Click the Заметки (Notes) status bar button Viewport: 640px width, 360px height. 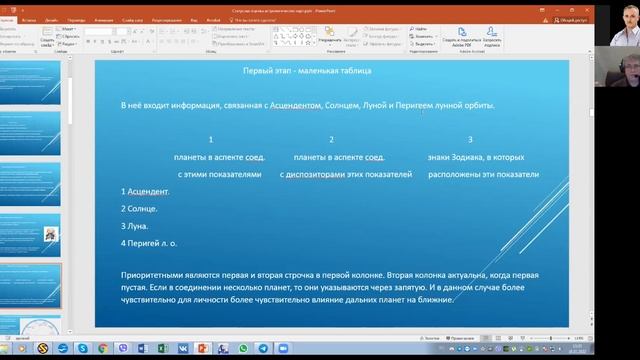tap(429, 338)
